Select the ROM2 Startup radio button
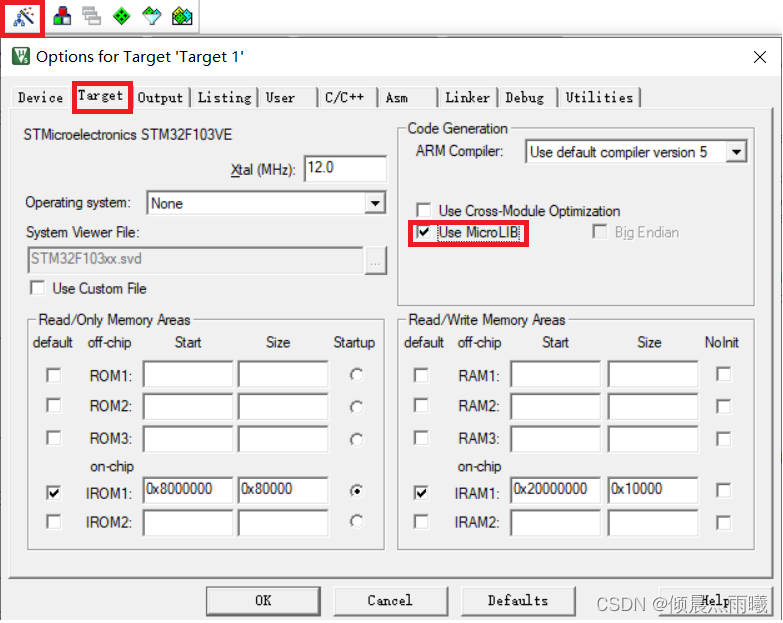The image size is (783, 623). point(356,407)
